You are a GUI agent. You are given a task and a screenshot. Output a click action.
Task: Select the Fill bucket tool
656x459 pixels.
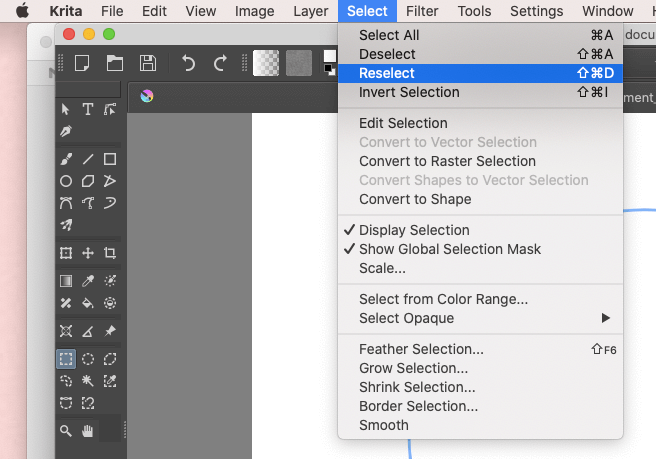coord(88,303)
